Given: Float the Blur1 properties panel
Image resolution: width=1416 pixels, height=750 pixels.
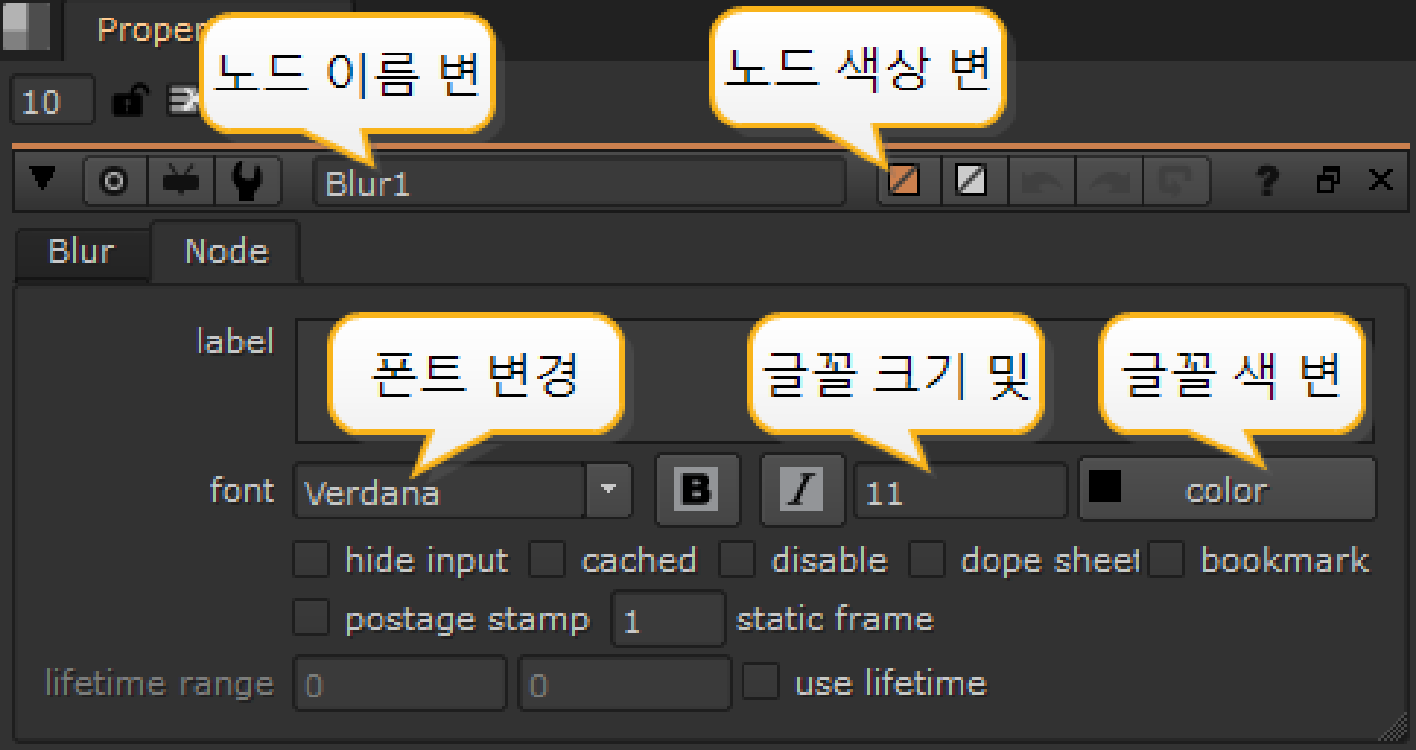Looking at the screenshot, I should (x=1328, y=181).
